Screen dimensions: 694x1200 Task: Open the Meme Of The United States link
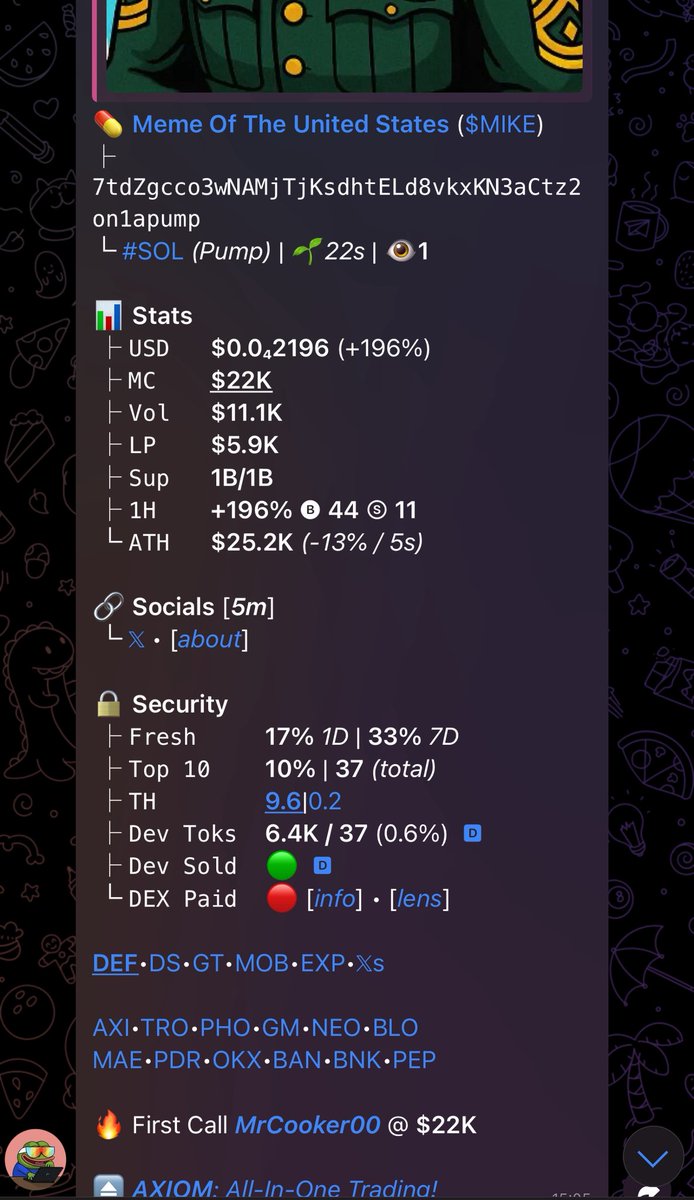[290, 124]
